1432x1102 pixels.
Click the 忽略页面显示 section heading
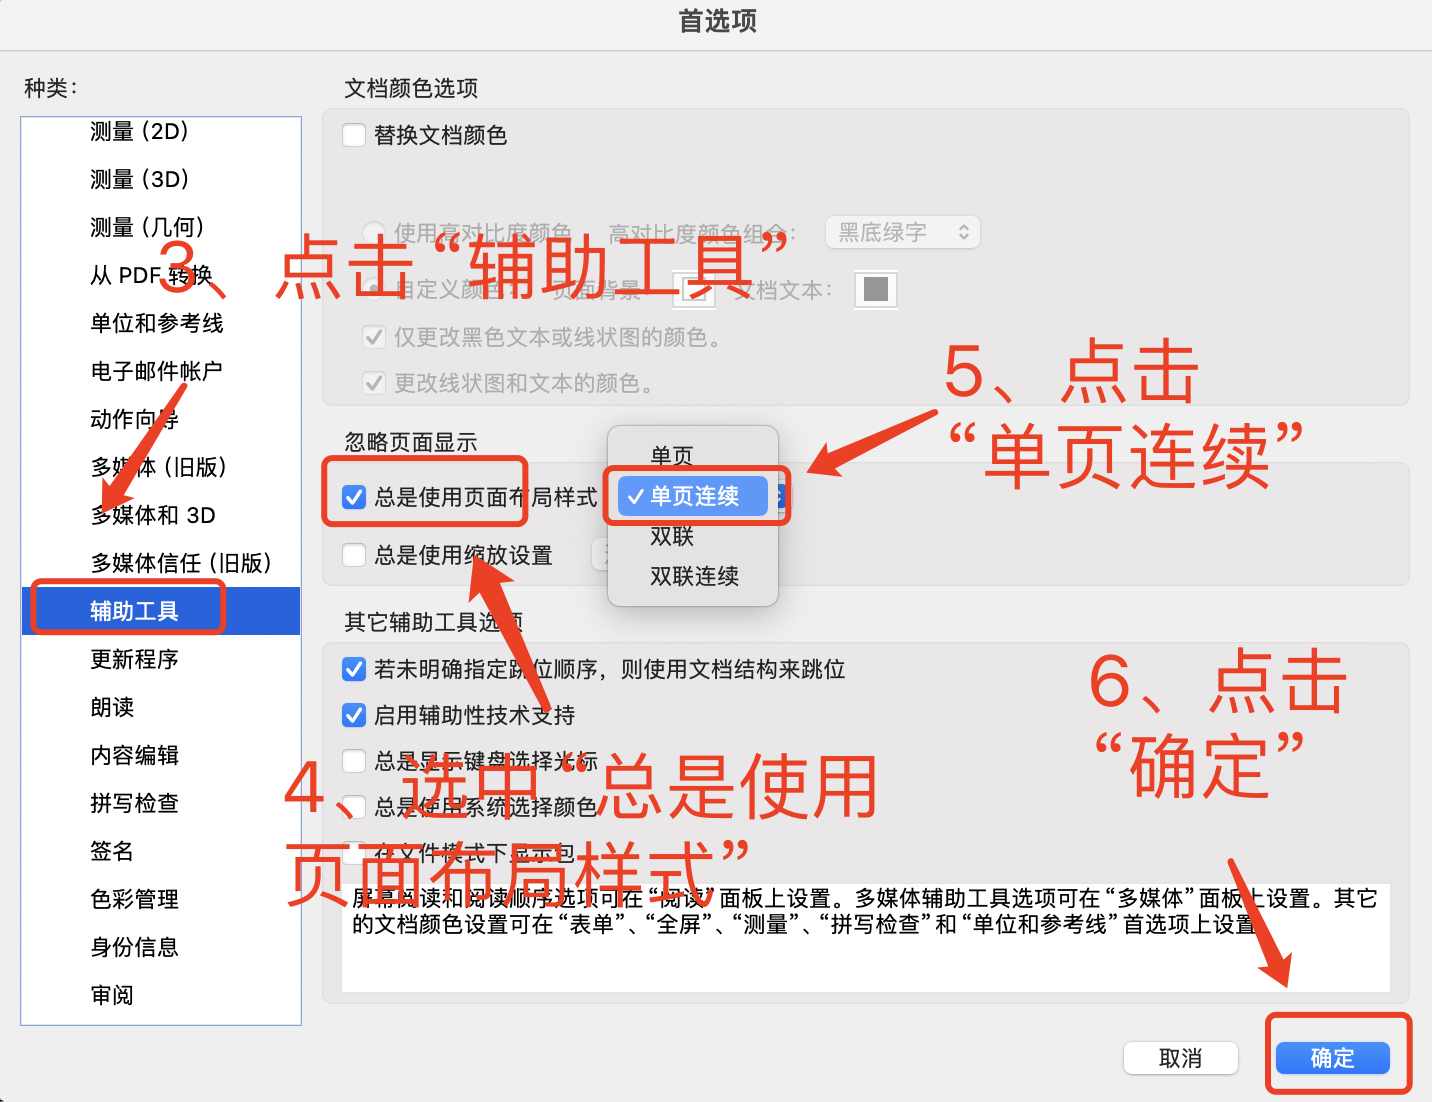tap(411, 442)
